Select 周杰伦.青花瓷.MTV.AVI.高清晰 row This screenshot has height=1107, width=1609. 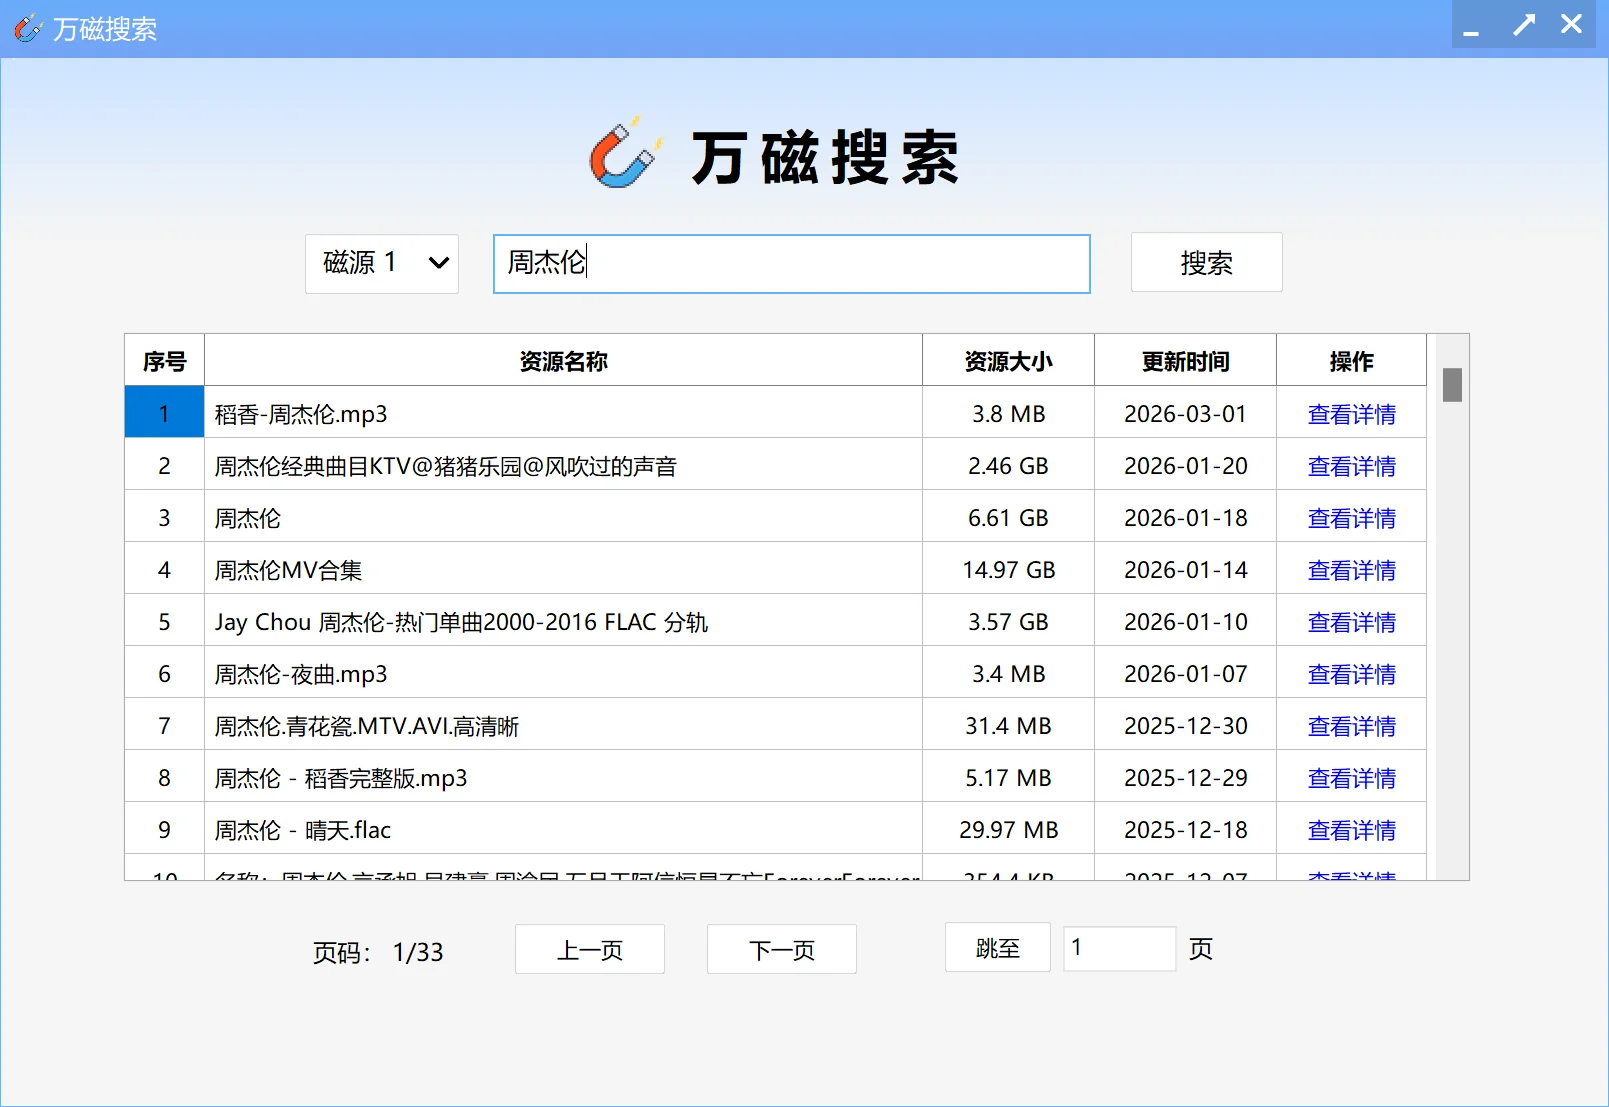pyautogui.click(x=563, y=726)
